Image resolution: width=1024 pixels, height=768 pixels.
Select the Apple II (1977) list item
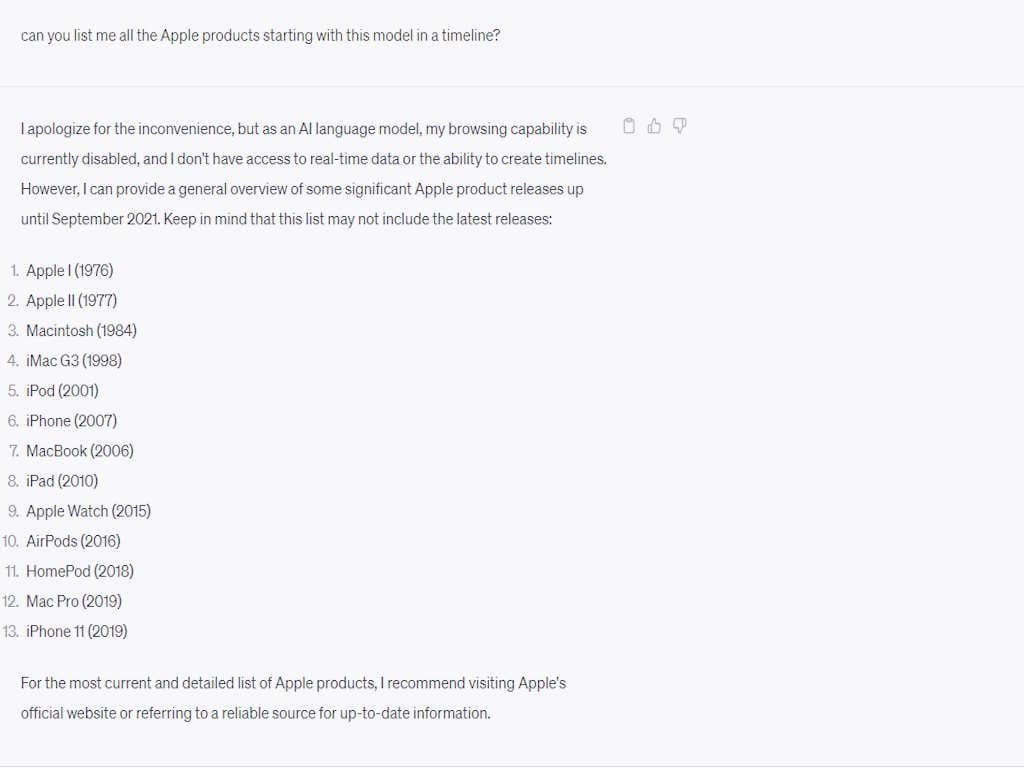71,300
